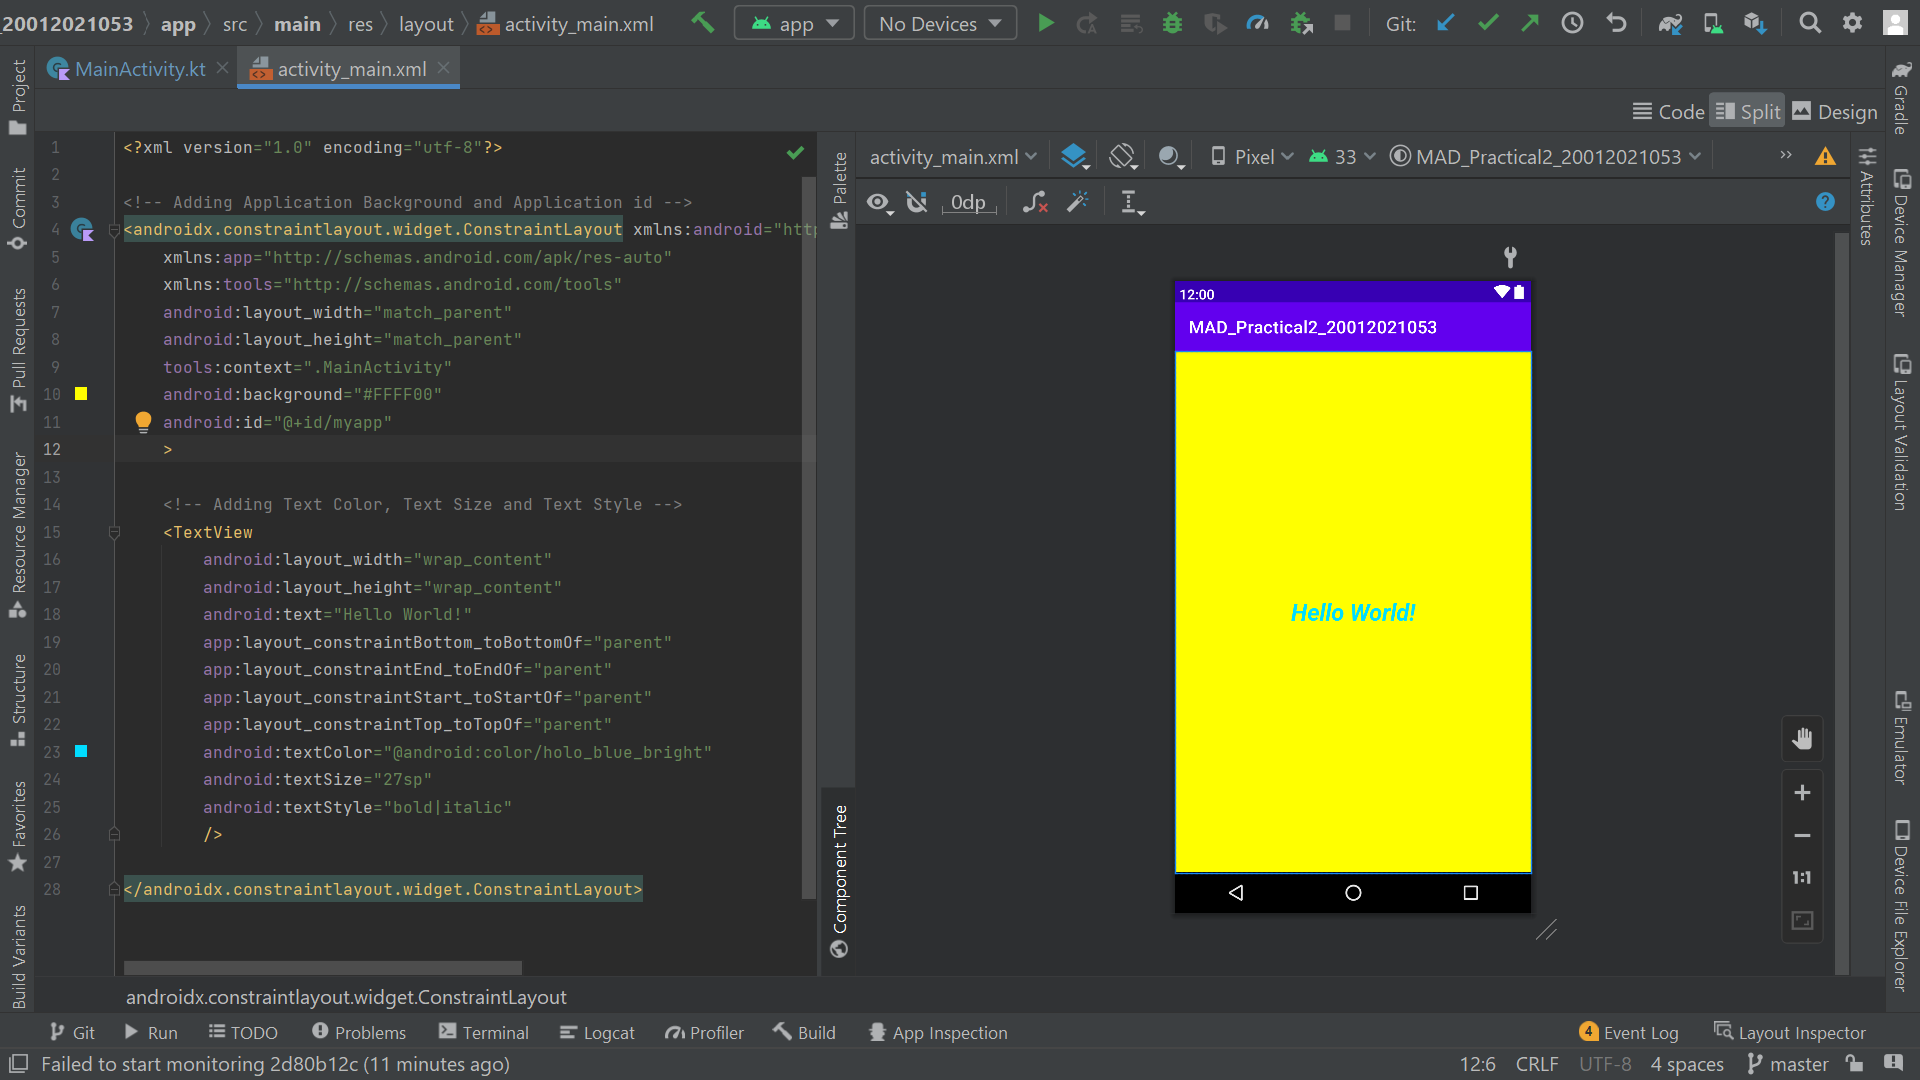Viewport: 1920px width, 1080px height.
Task: Toggle Autoconnect off in the design toolbar
Action: [918, 202]
